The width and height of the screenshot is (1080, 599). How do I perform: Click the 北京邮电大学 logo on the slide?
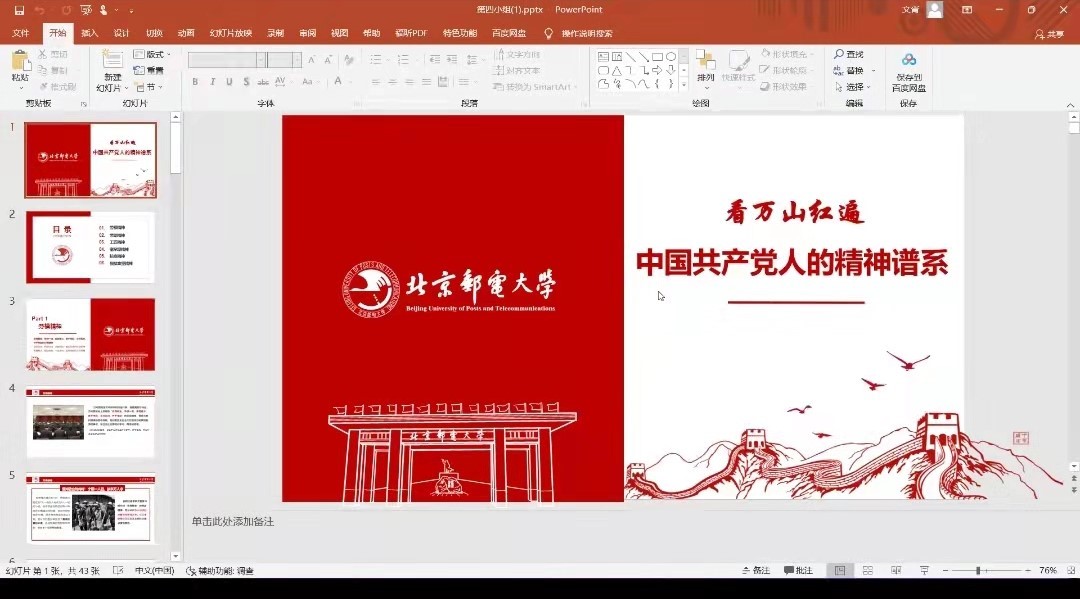[x=448, y=289]
